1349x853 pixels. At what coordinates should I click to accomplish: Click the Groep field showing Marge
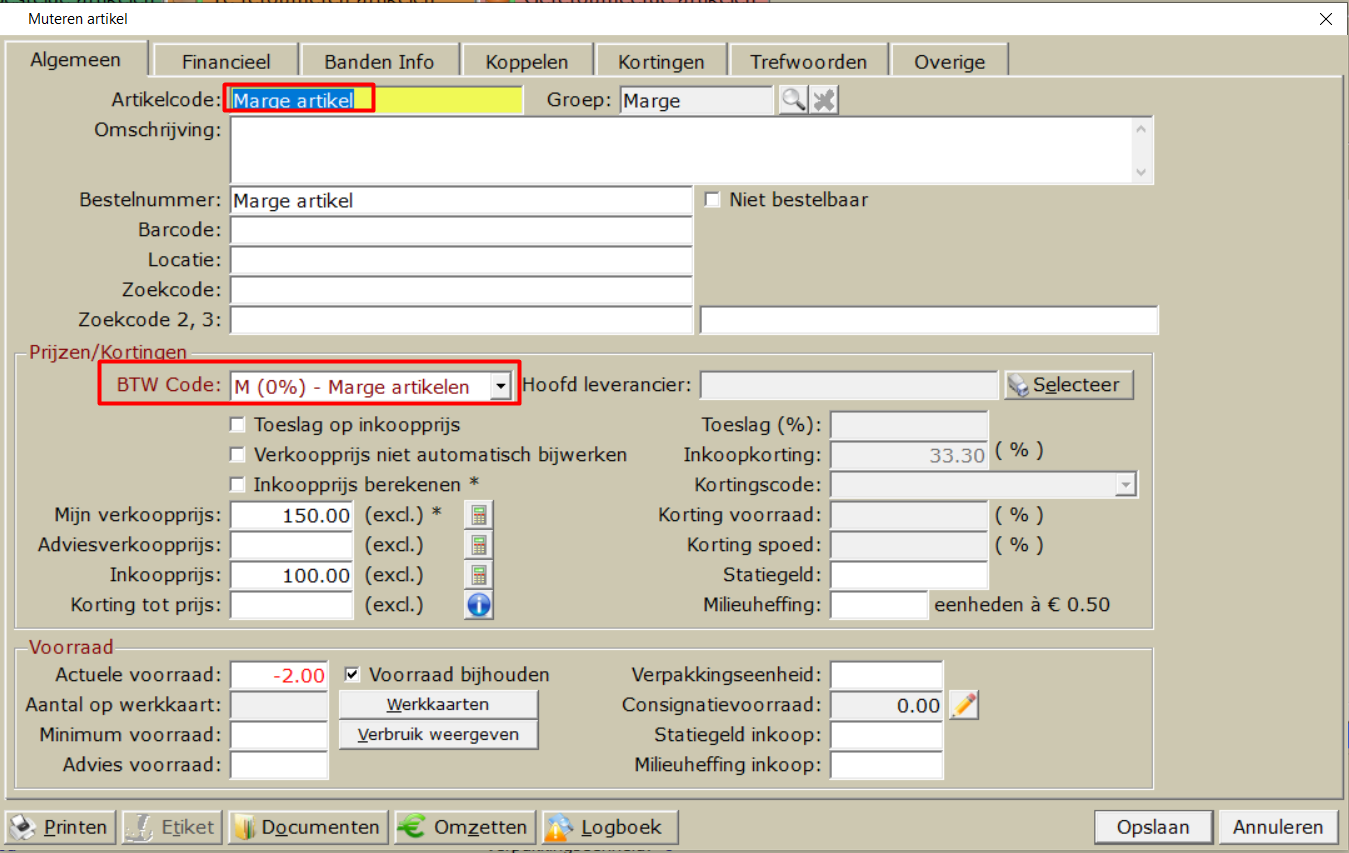pos(696,100)
